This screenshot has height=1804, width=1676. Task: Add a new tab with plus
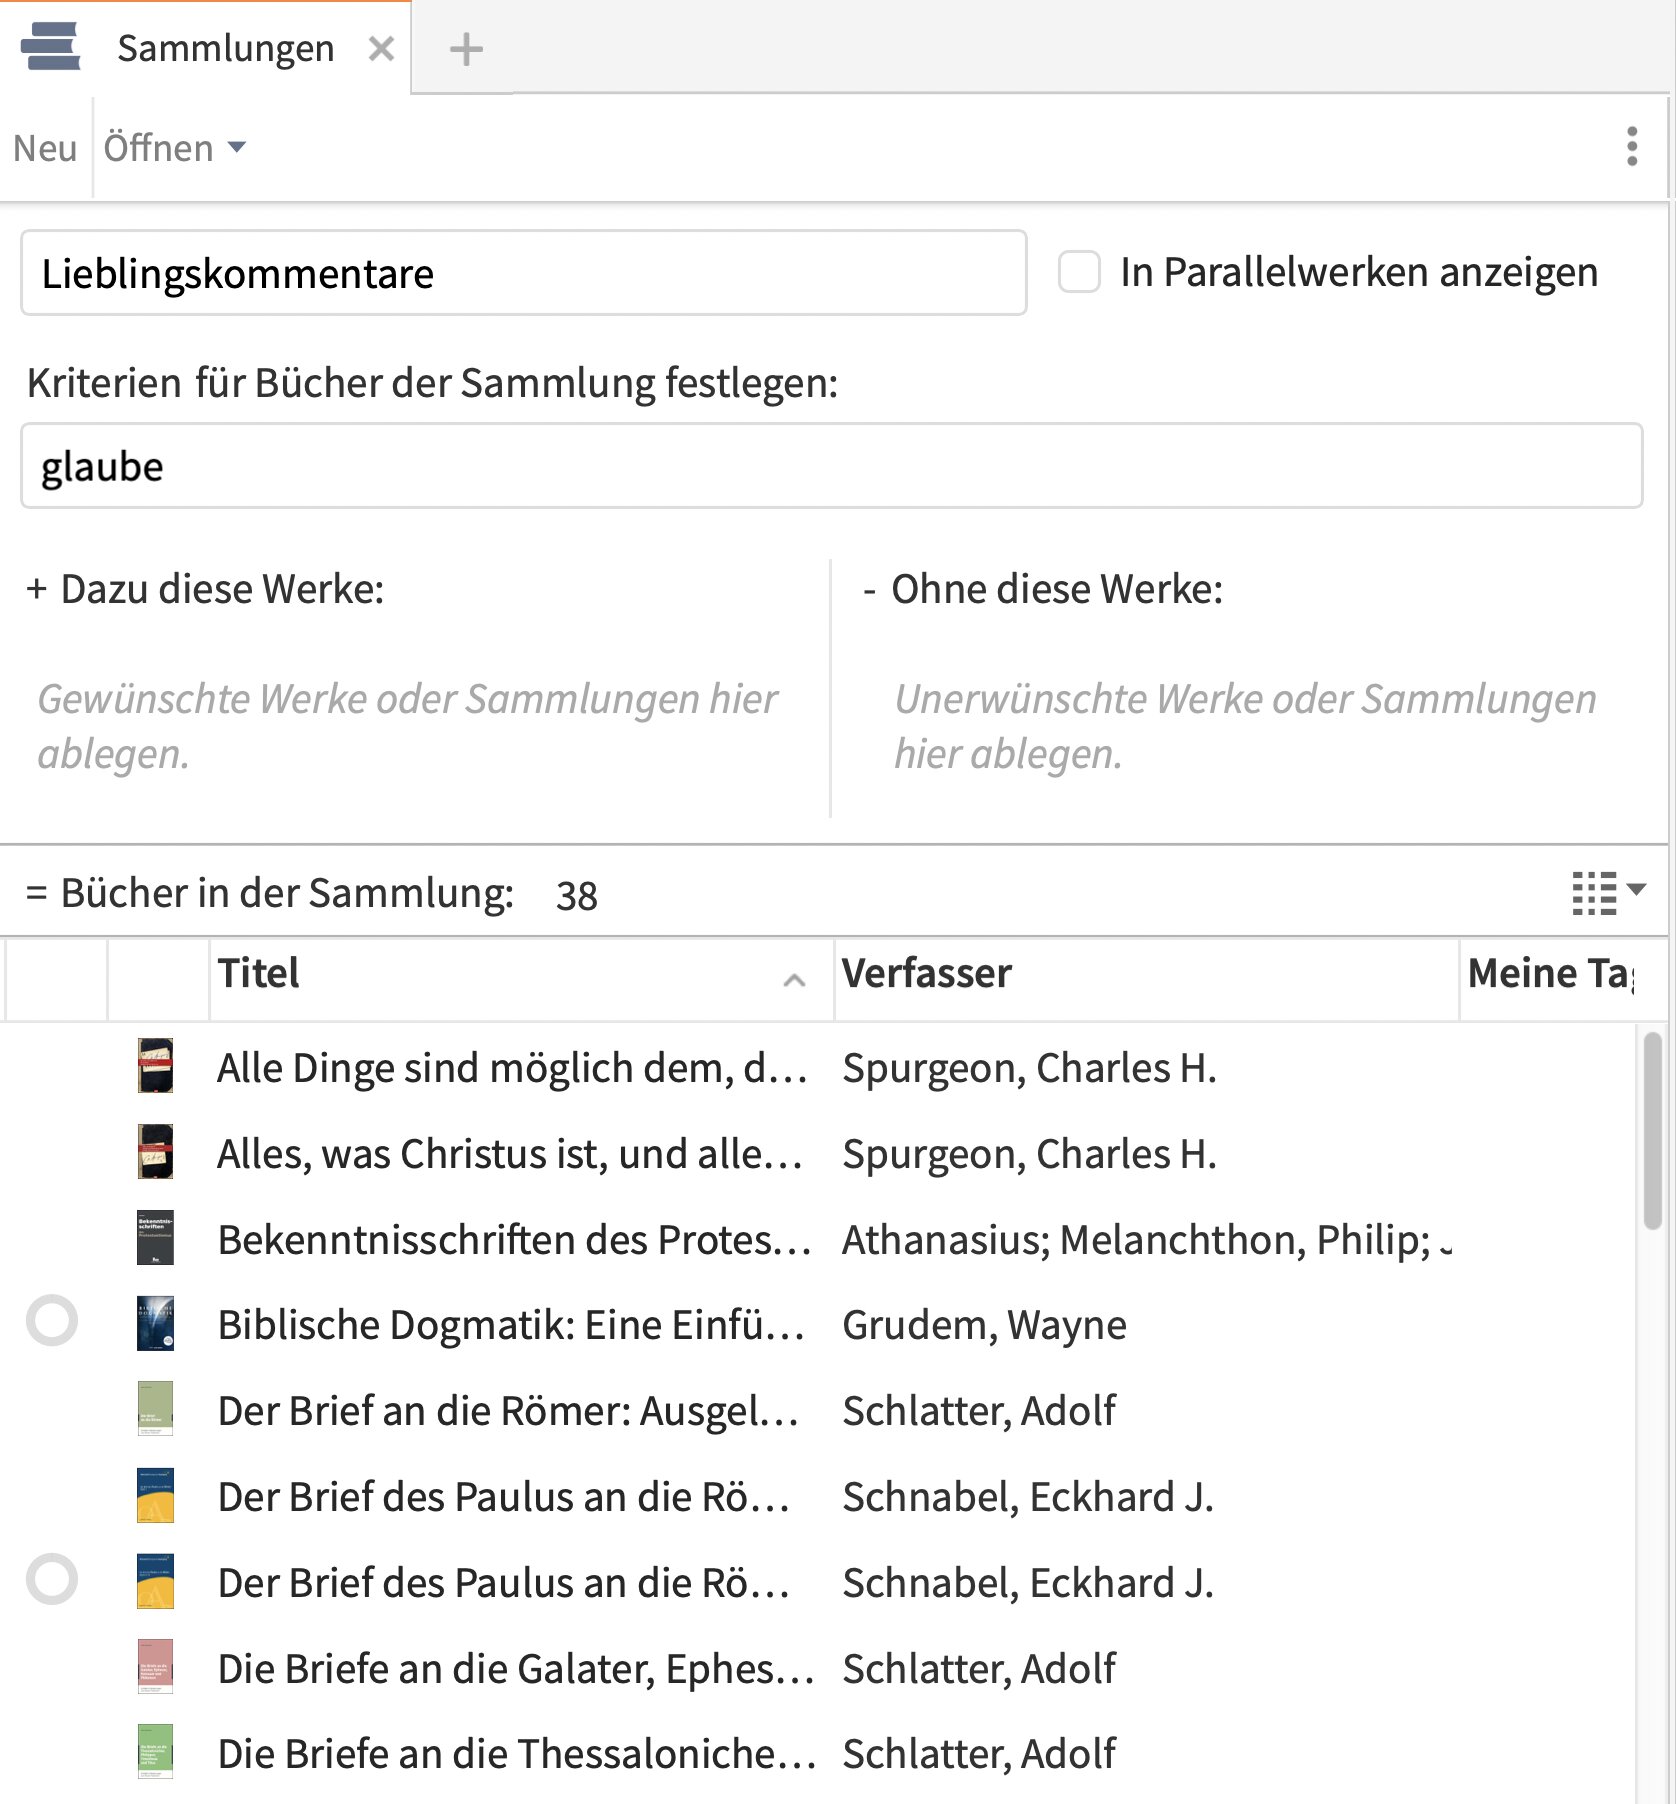(466, 49)
